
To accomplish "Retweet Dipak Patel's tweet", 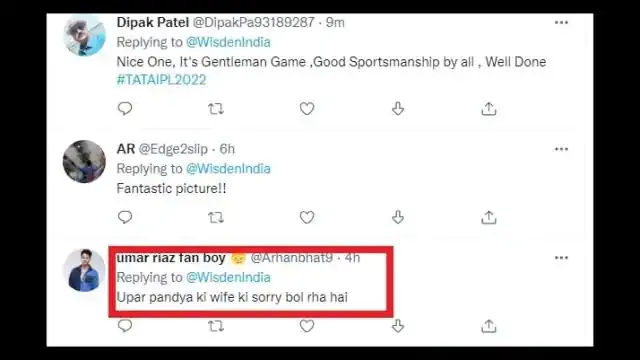I will [x=216, y=109].
